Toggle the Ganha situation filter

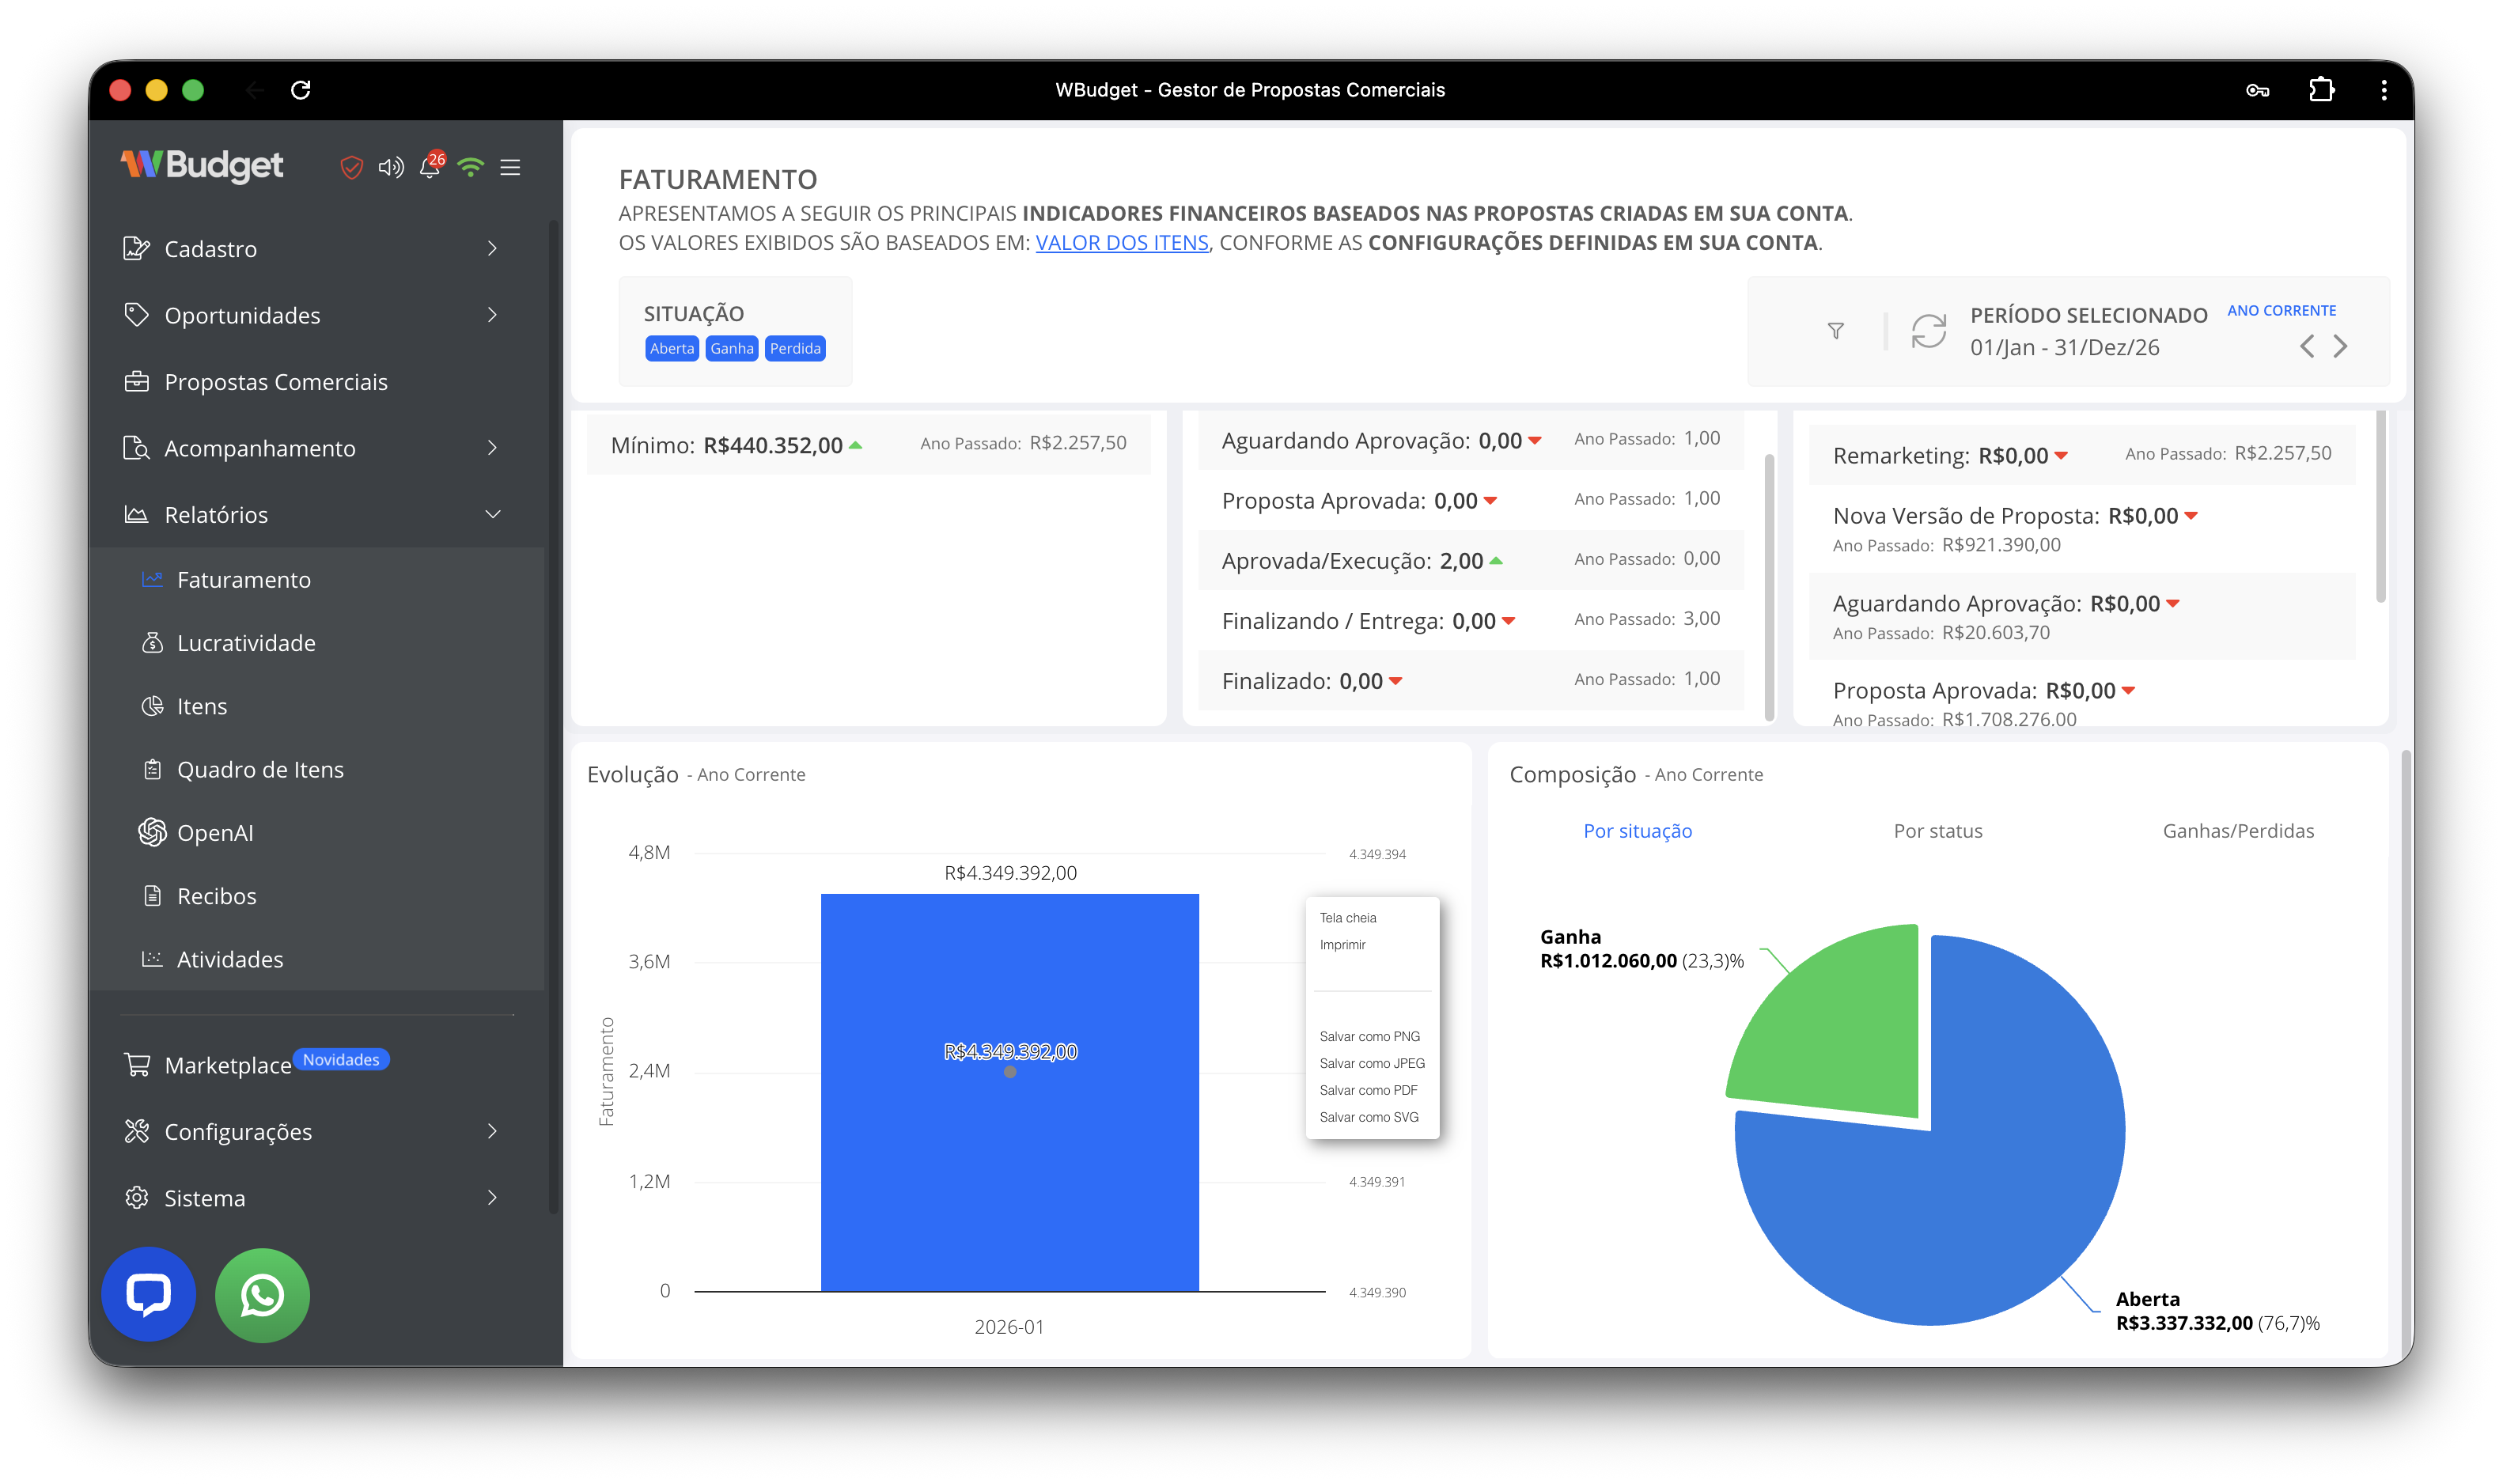coord(732,348)
